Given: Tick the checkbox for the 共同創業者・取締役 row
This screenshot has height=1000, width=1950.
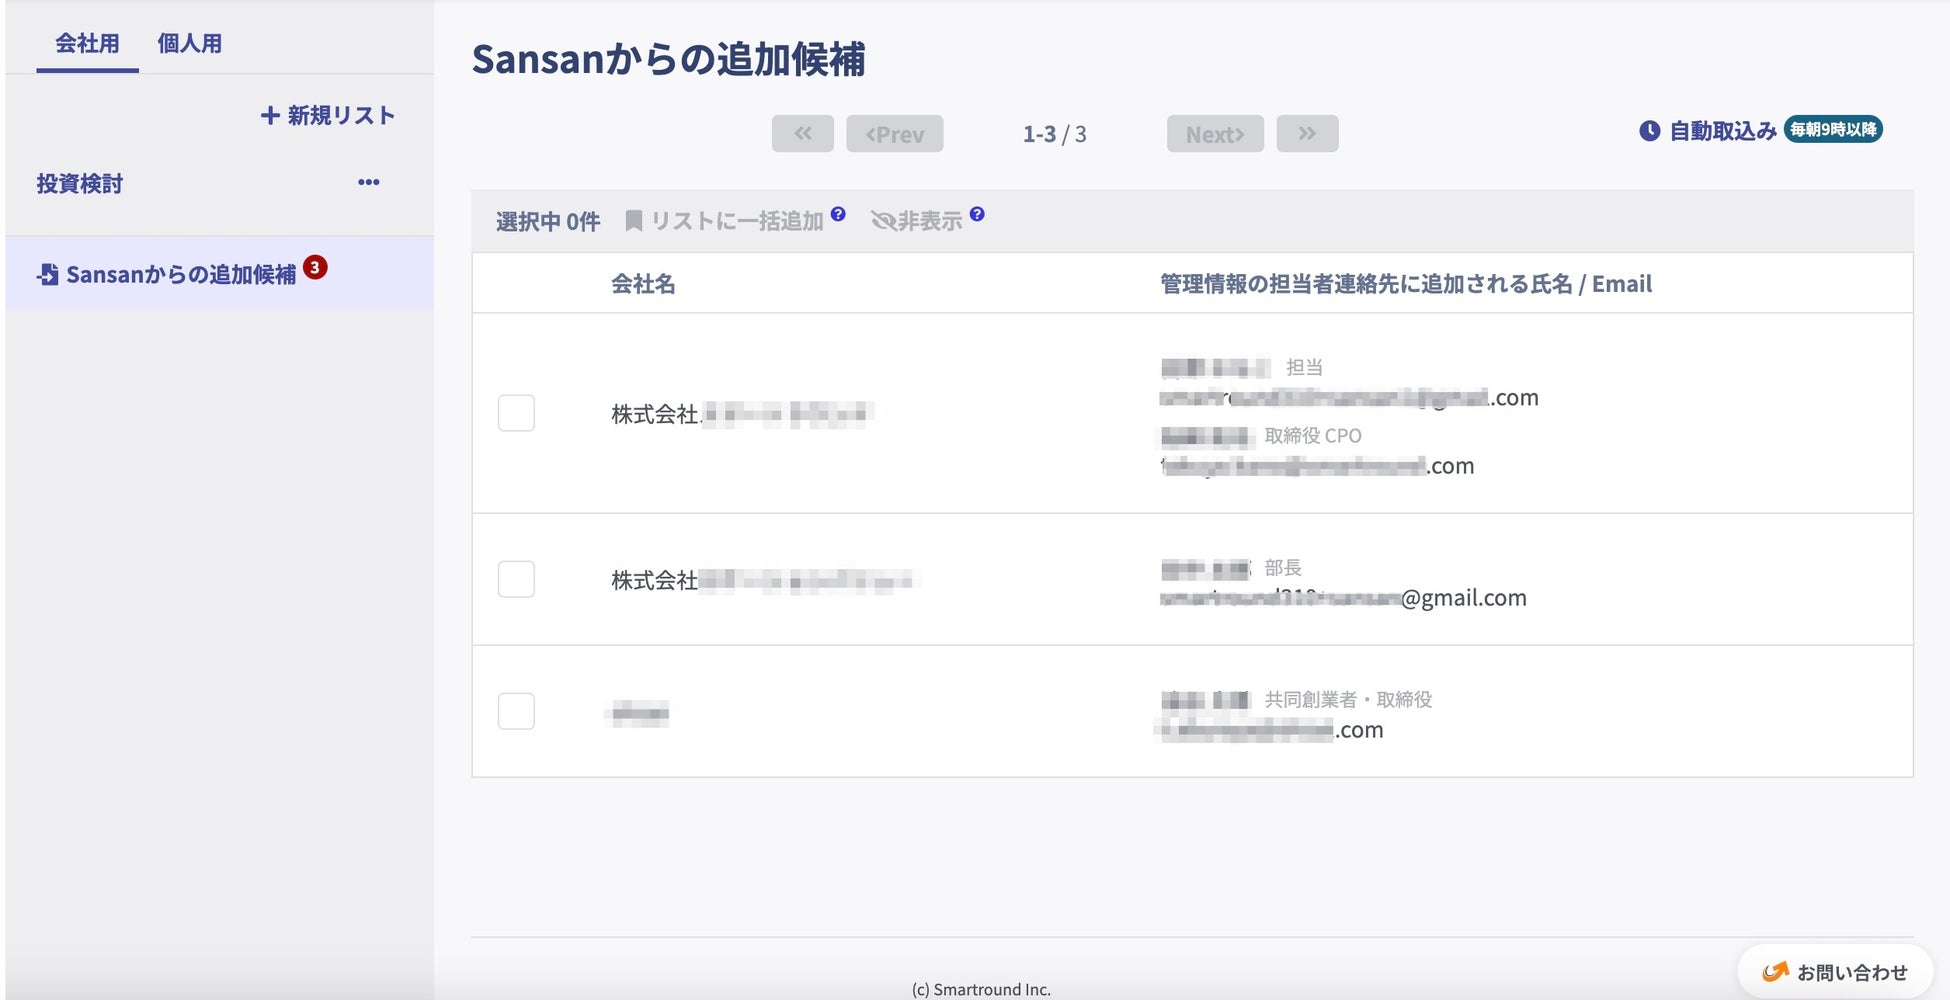Looking at the screenshot, I should [x=516, y=711].
